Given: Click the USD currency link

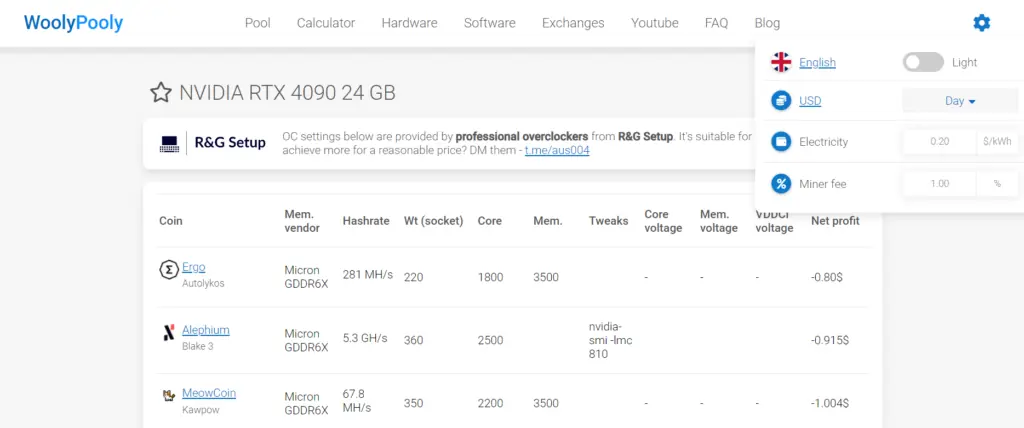Looking at the screenshot, I should (x=810, y=101).
